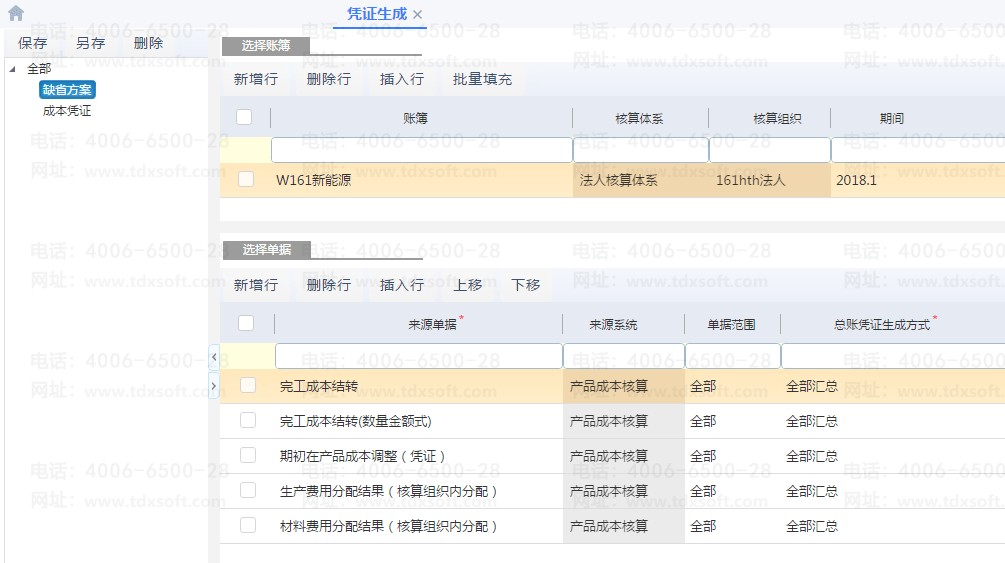Click 删除 in the left toolbar
Screen dimensions: 1005x563
(x=148, y=43)
